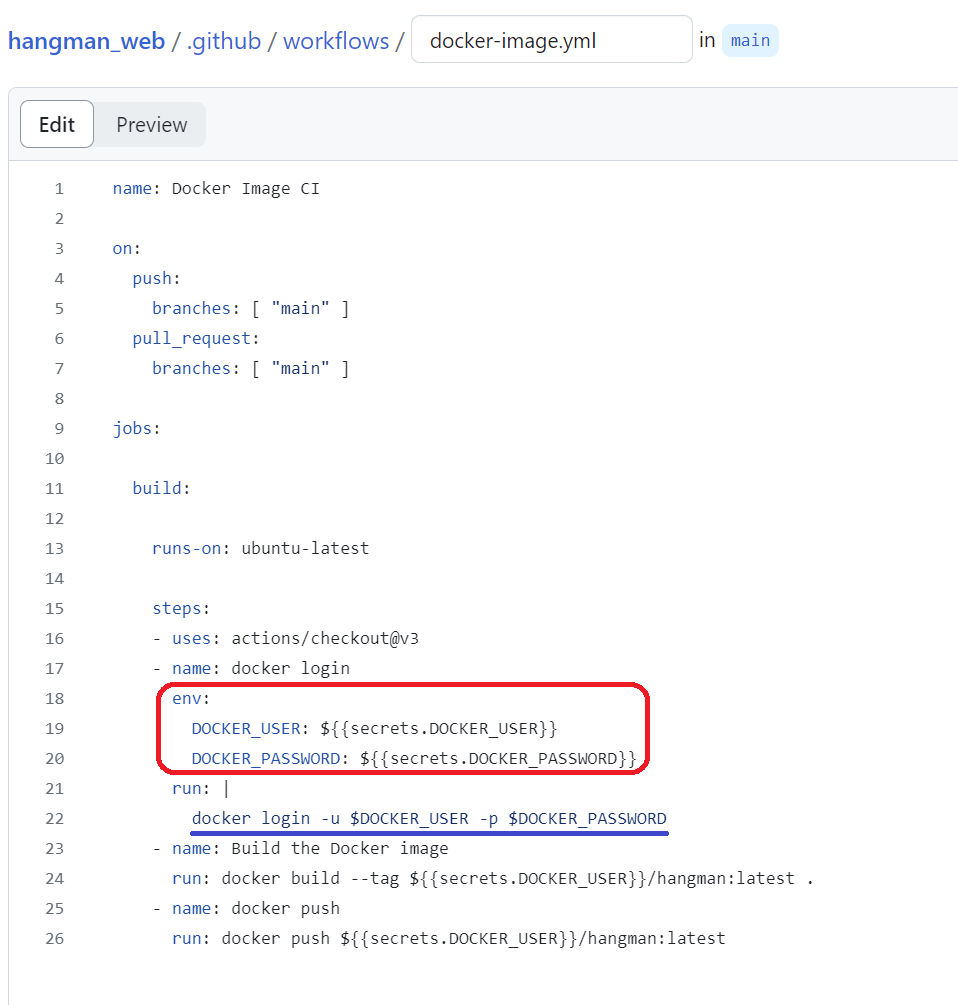Click the 'docker login -u' command line
The width and height of the screenshot is (958, 1005).
coord(429,818)
